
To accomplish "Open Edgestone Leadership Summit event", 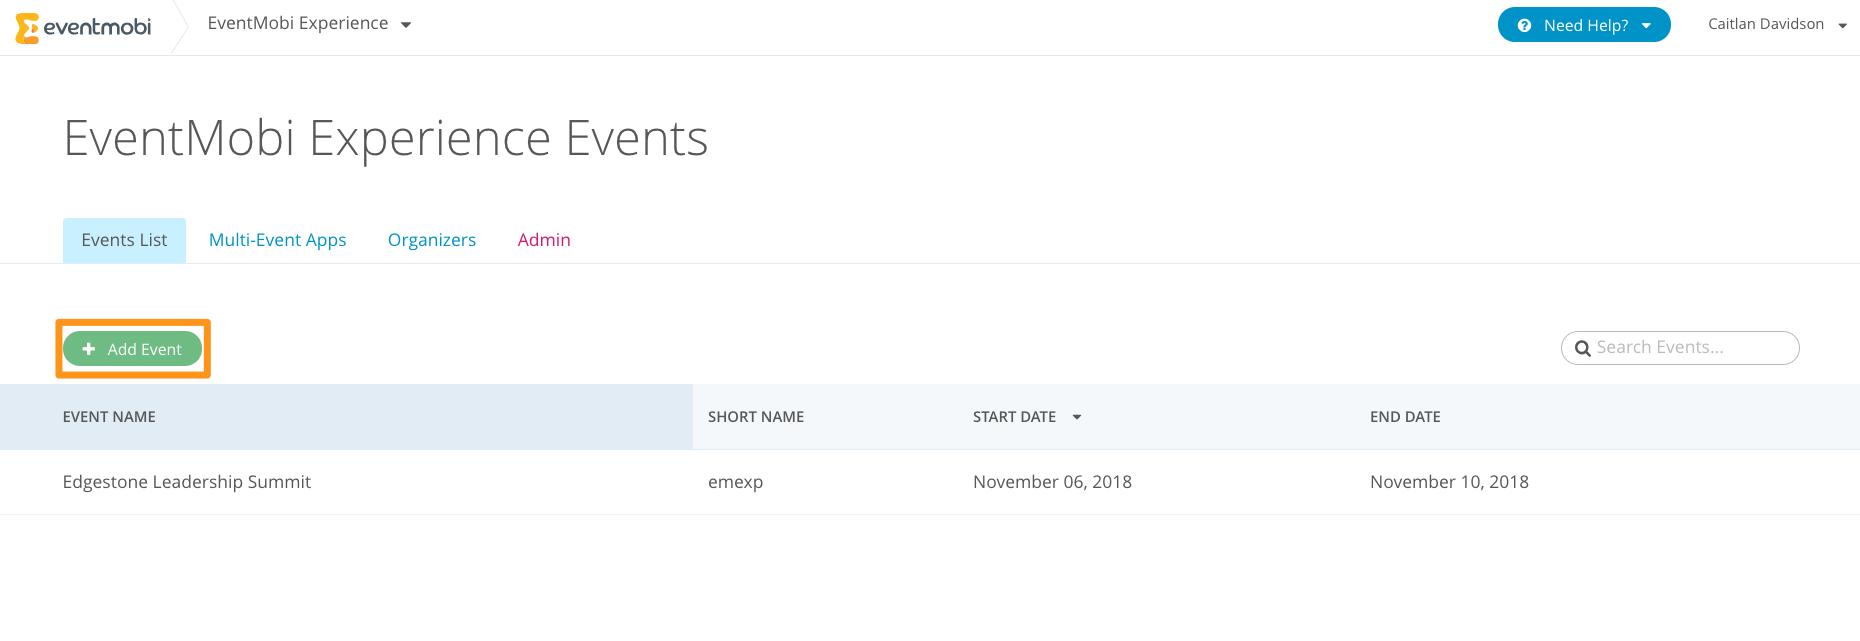I will pos(187,482).
